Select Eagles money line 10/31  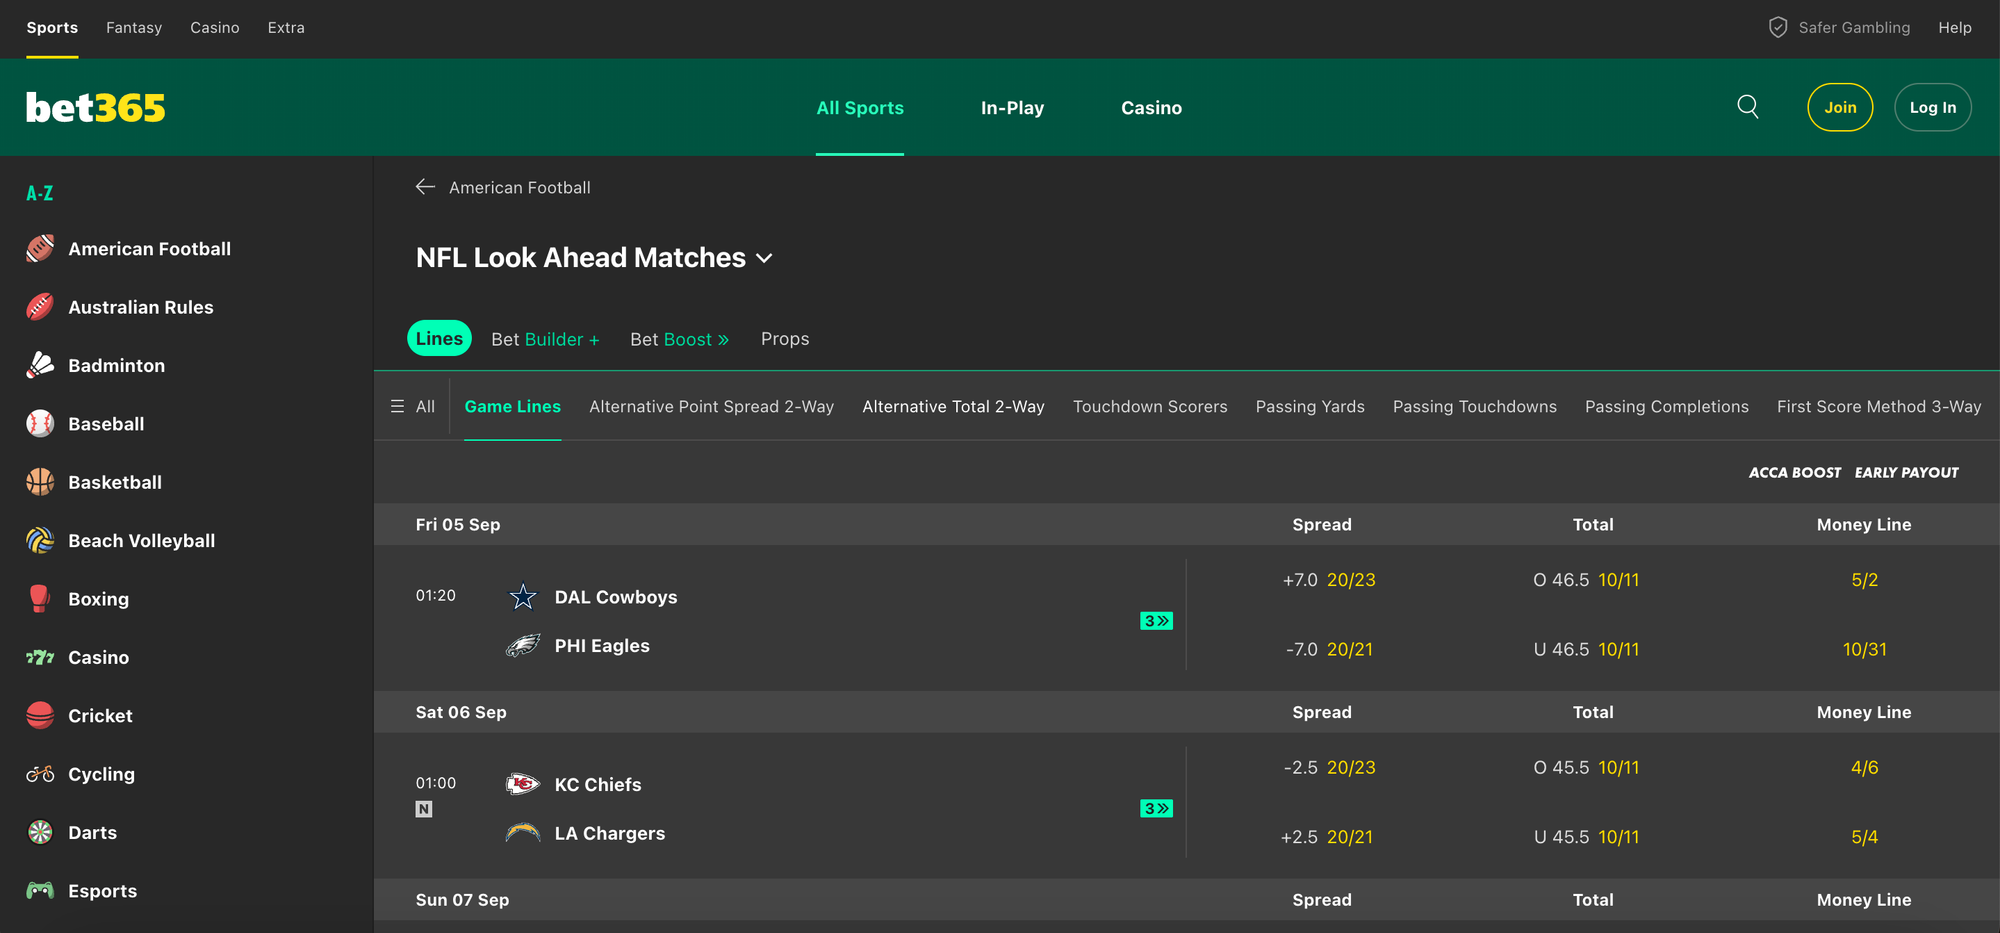coord(1864,649)
